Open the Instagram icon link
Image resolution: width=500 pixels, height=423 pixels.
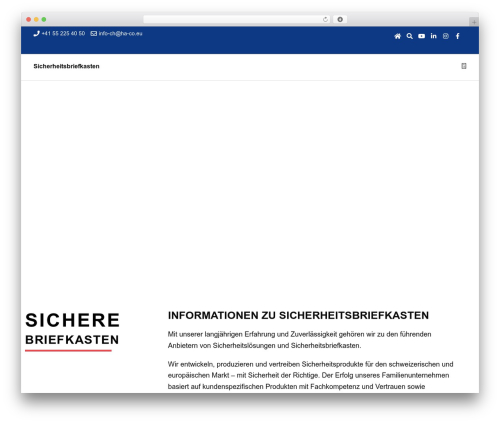tap(446, 36)
